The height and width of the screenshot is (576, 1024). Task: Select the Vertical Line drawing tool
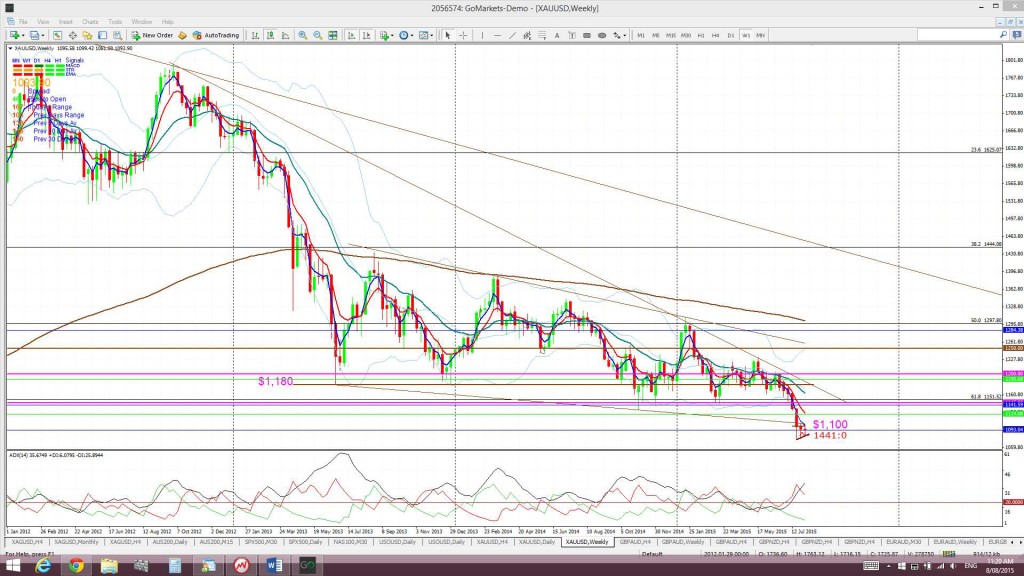(482, 35)
